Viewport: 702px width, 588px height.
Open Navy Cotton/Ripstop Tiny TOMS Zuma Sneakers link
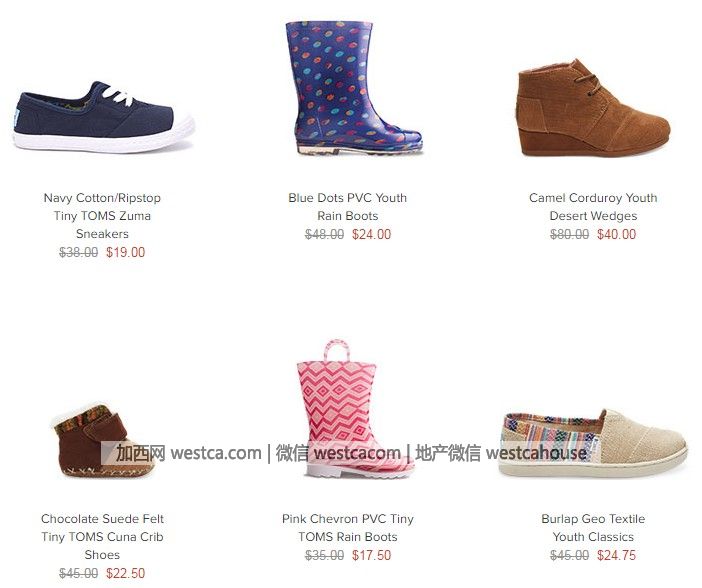tap(102, 216)
